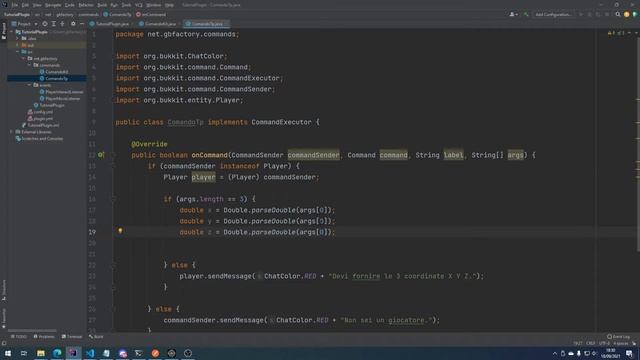Open the Navigate menu

tap(53, 5)
